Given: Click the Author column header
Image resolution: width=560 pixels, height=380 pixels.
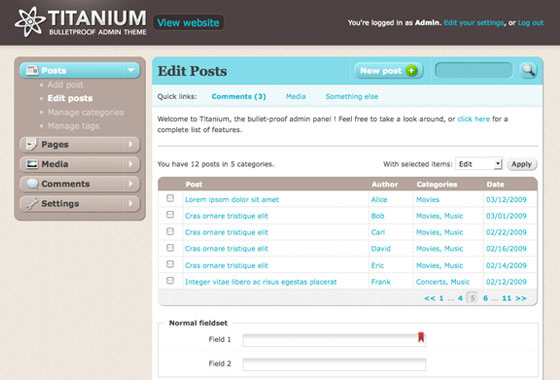Looking at the screenshot, I should [385, 184].
